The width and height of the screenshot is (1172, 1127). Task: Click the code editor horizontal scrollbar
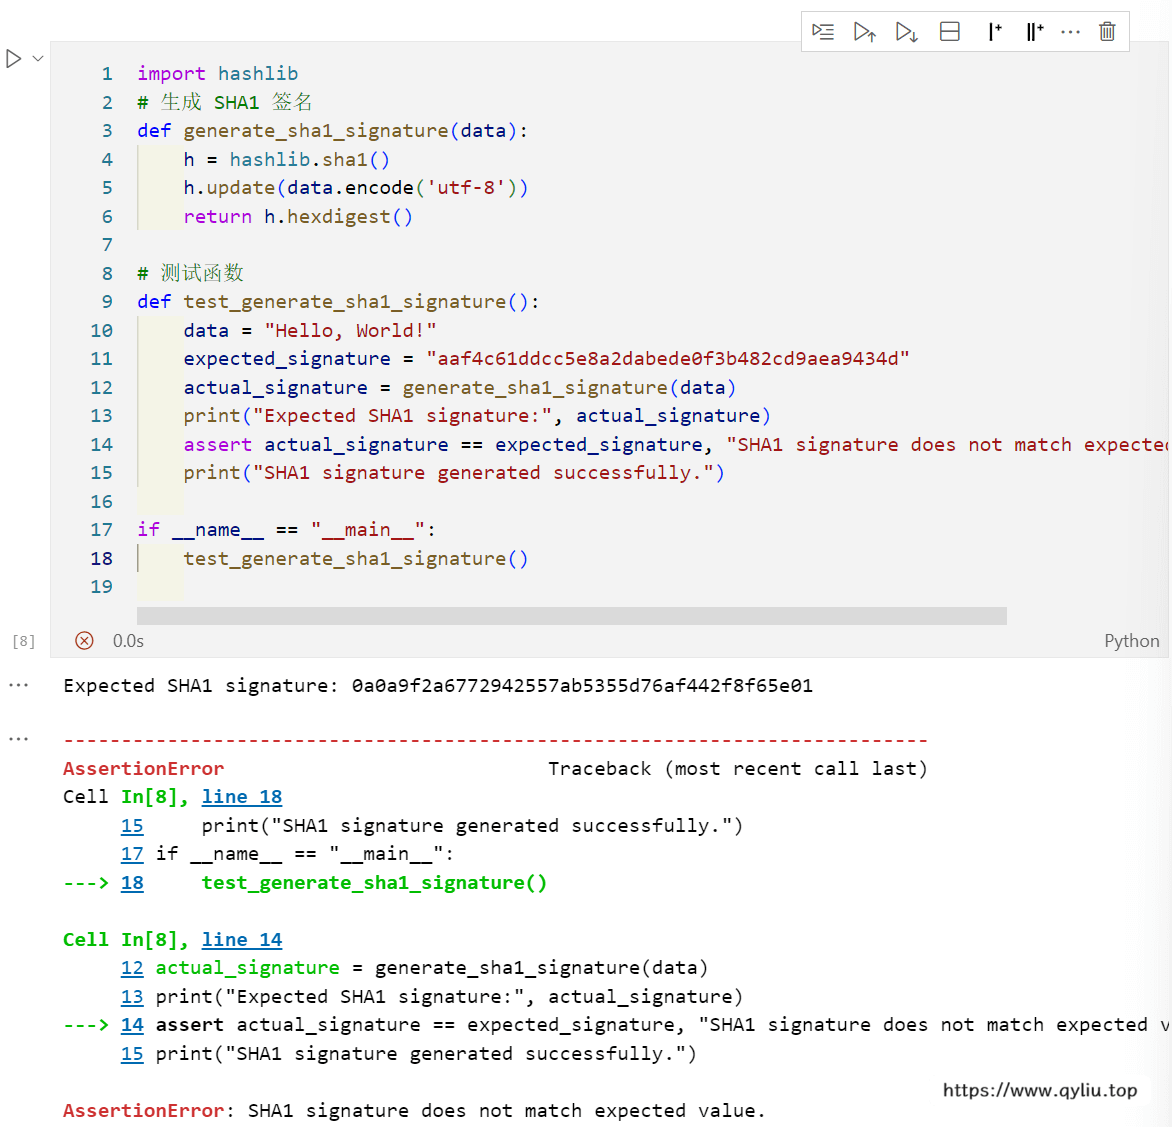(x=571, y=616)
